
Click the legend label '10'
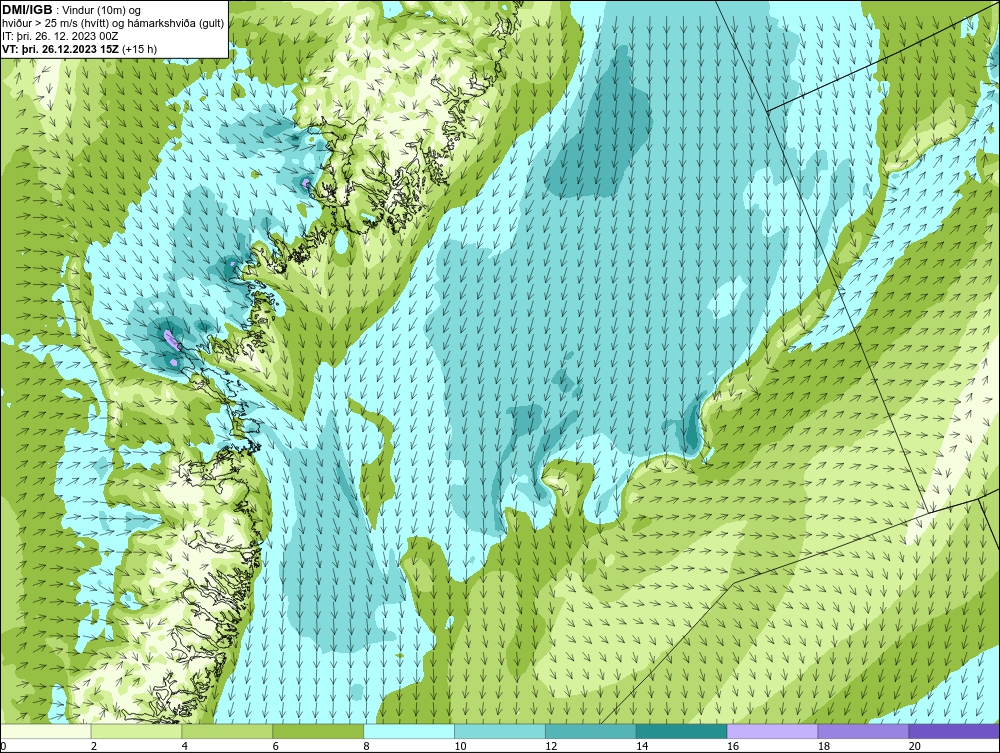point(460,746)
